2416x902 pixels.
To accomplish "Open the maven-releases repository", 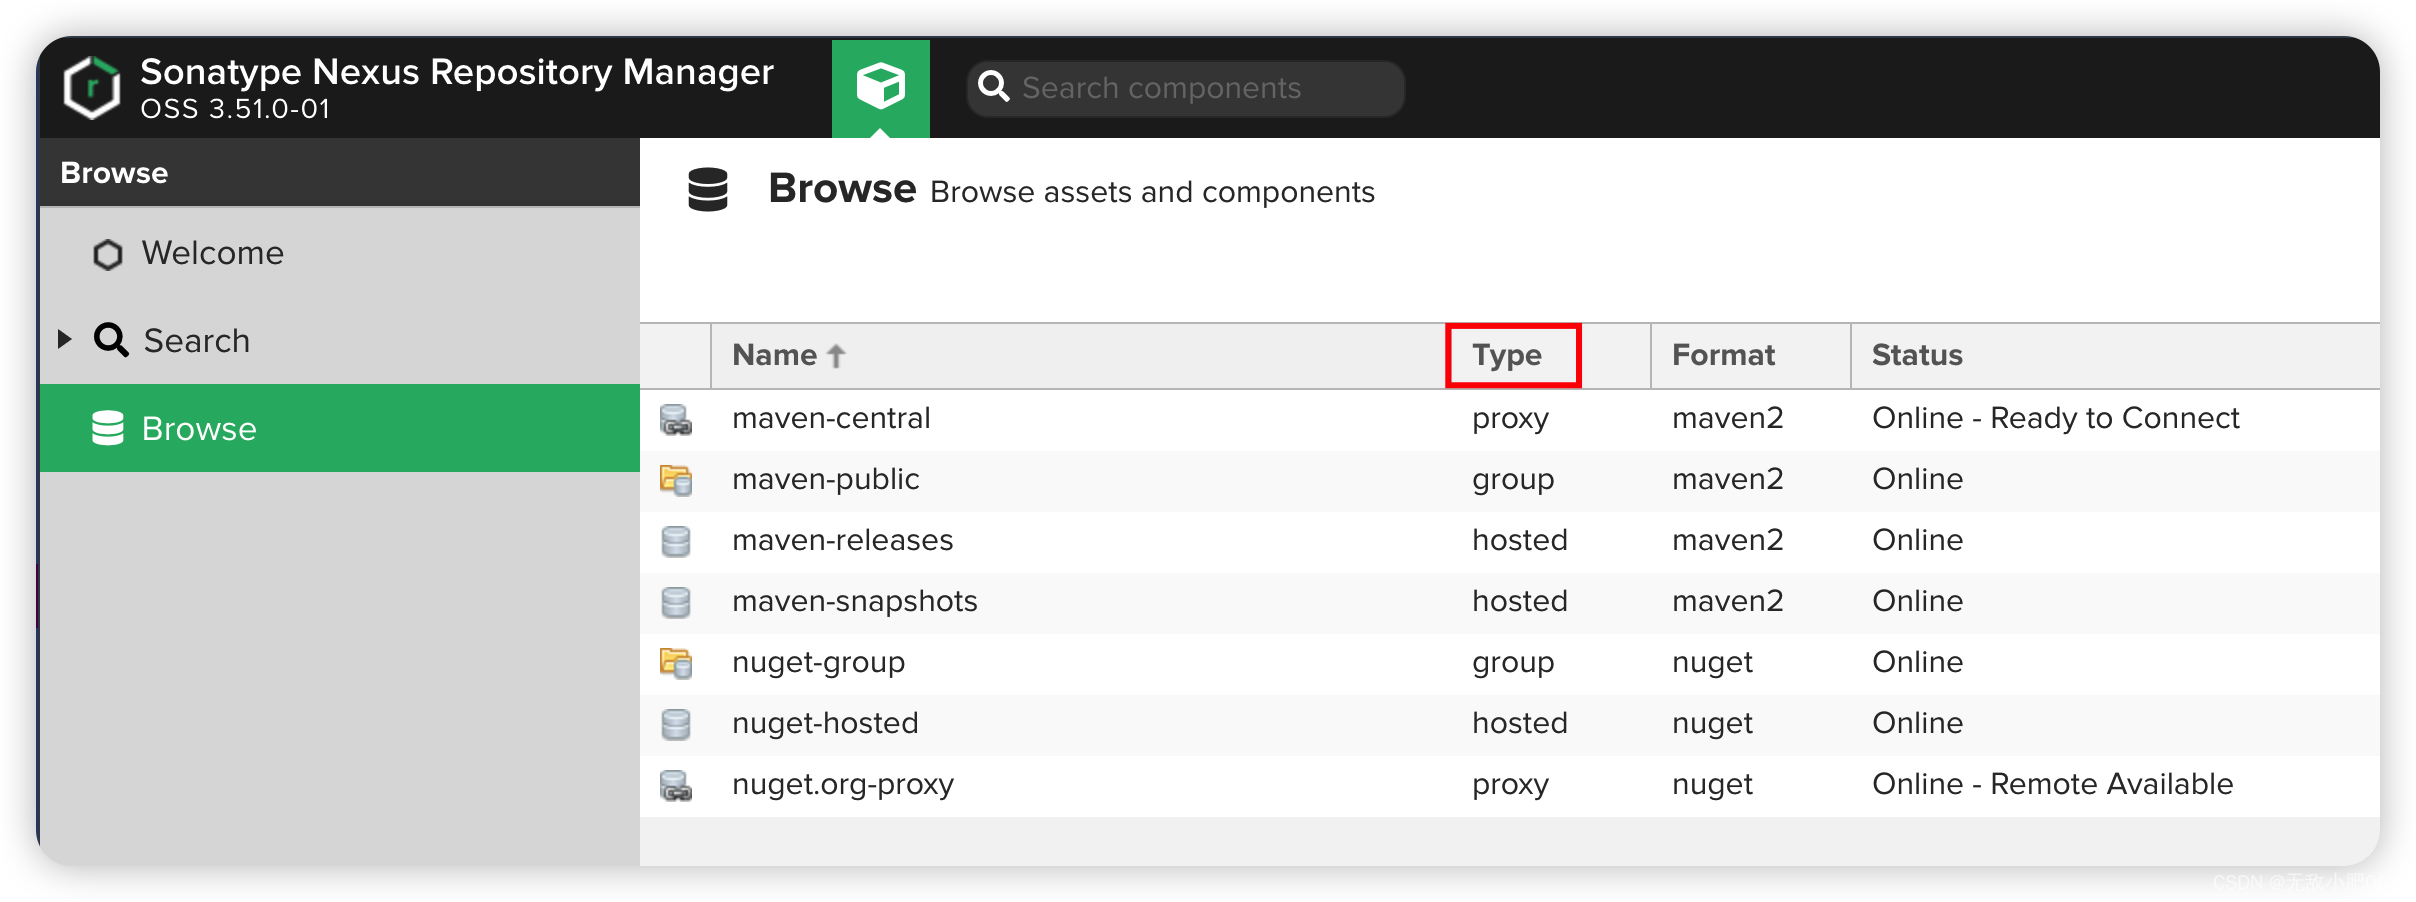I will click(x=842, y=540).
